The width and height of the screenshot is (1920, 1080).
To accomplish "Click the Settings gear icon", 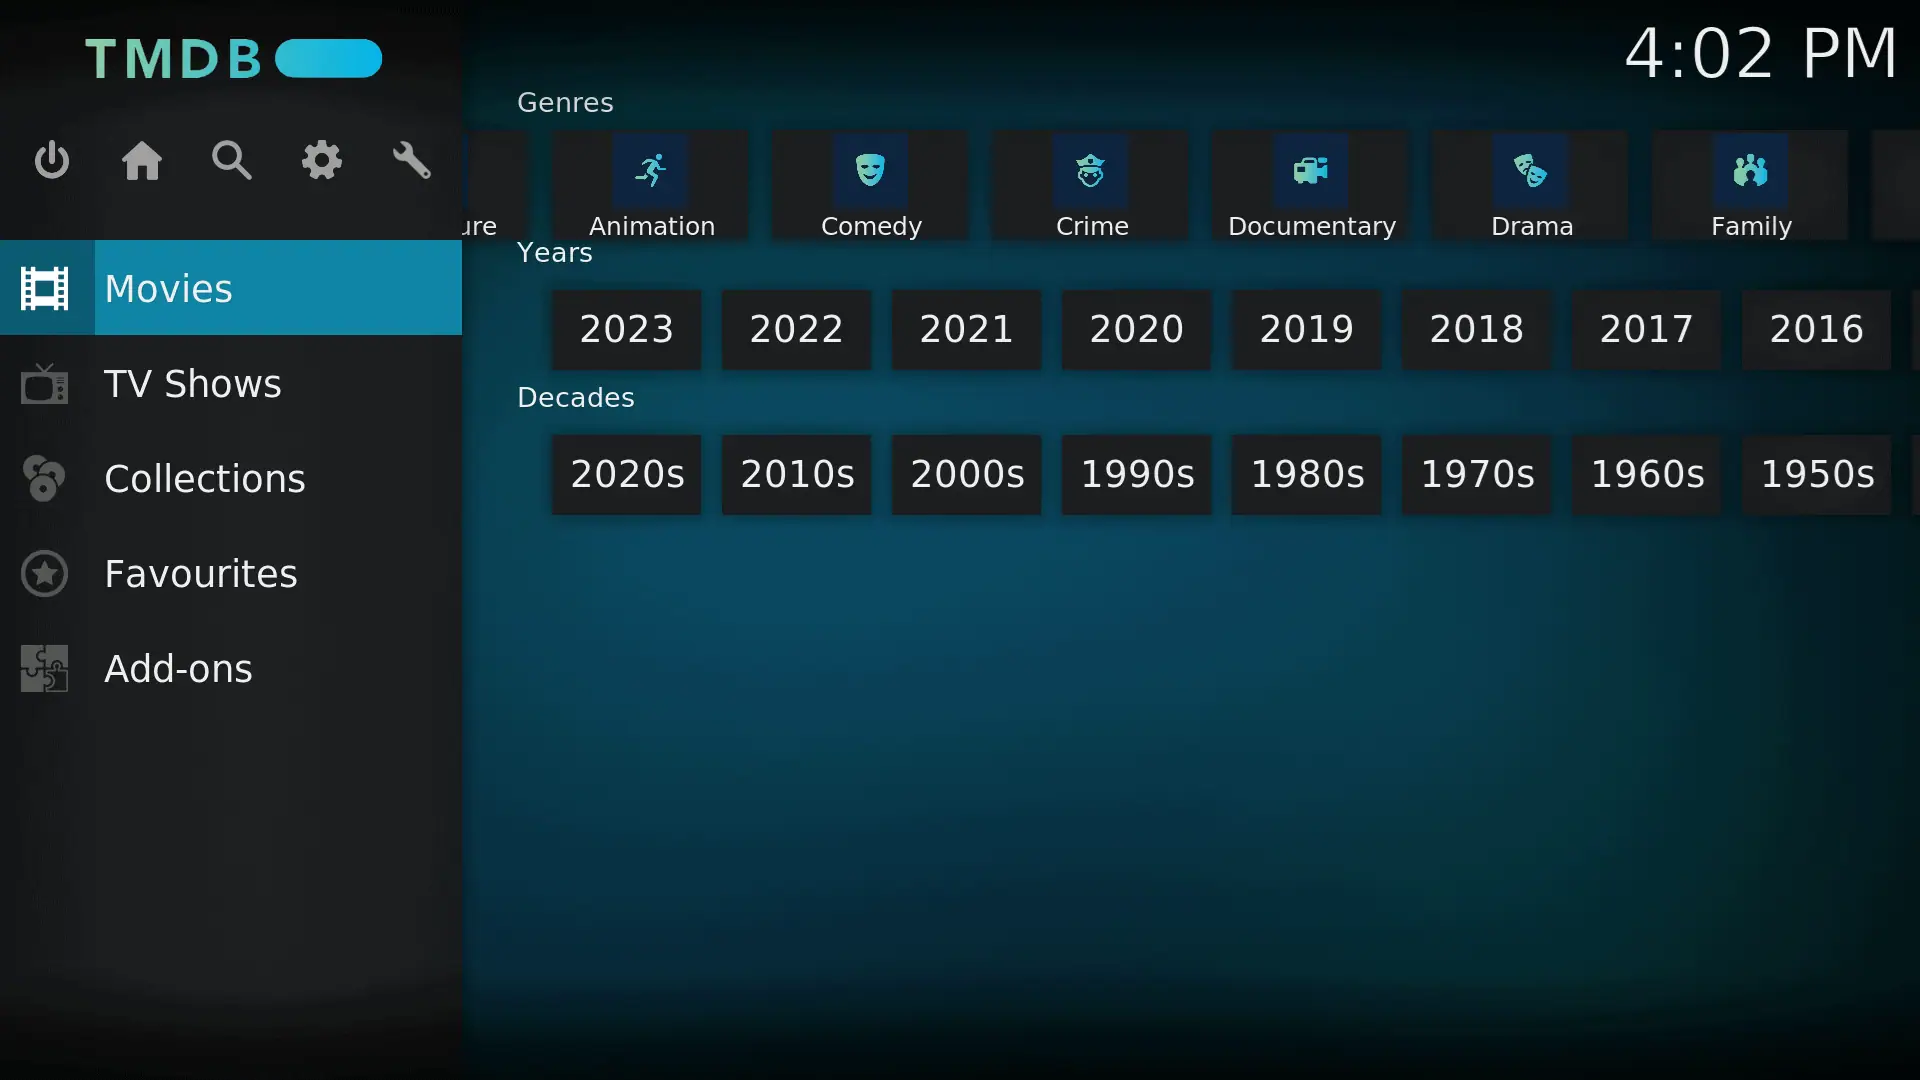I will (322, 161).
